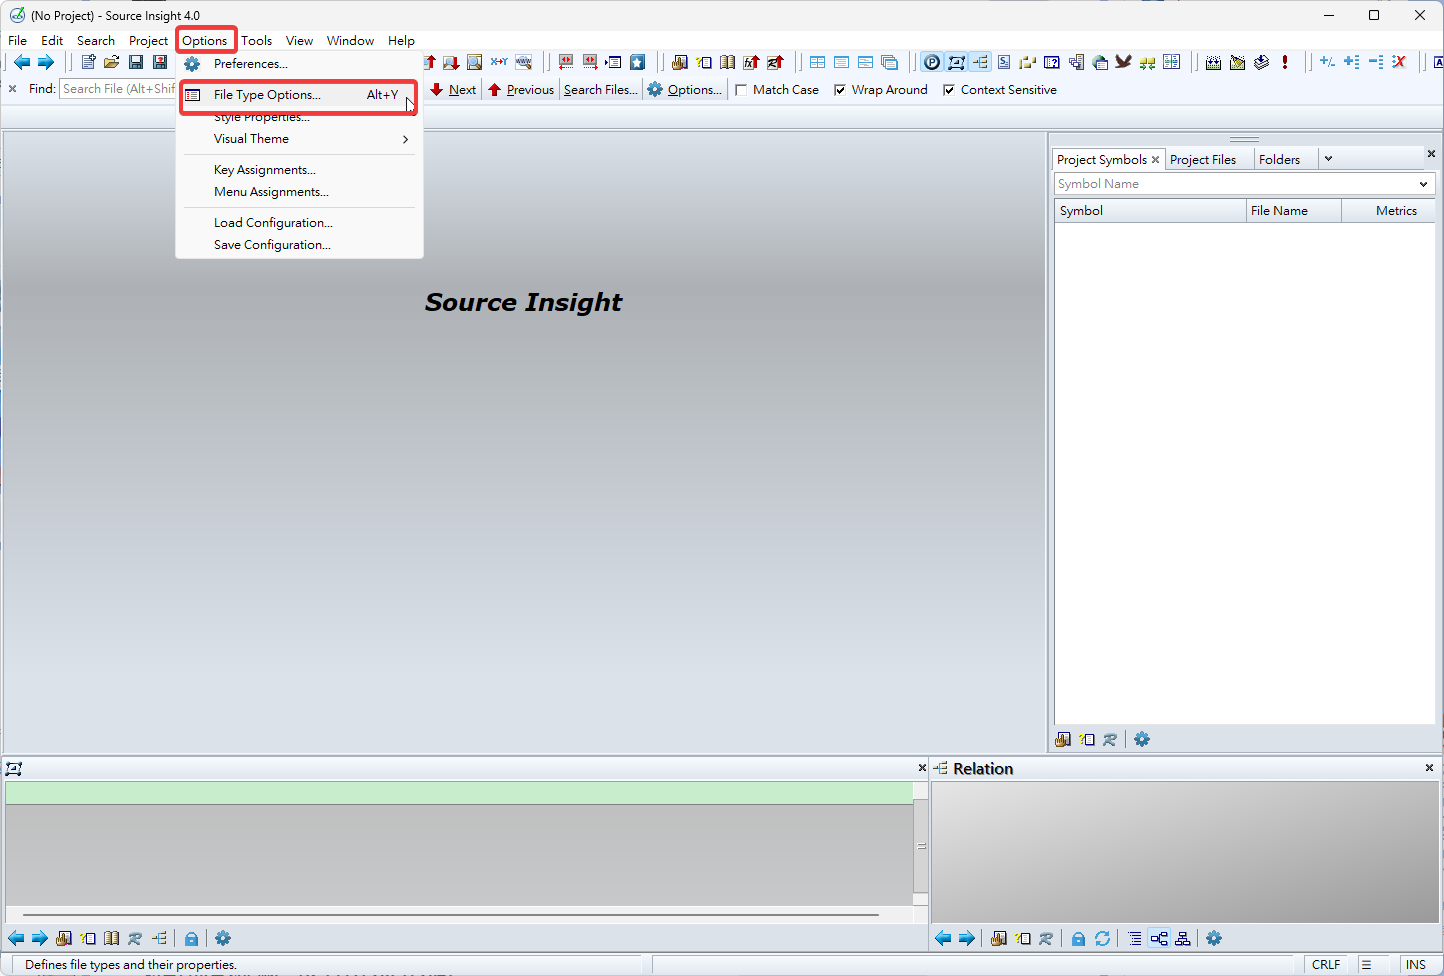This screenshot has width=1444, height=976.
Task: Click the web search WWW icon
Action: coord(523,62)
